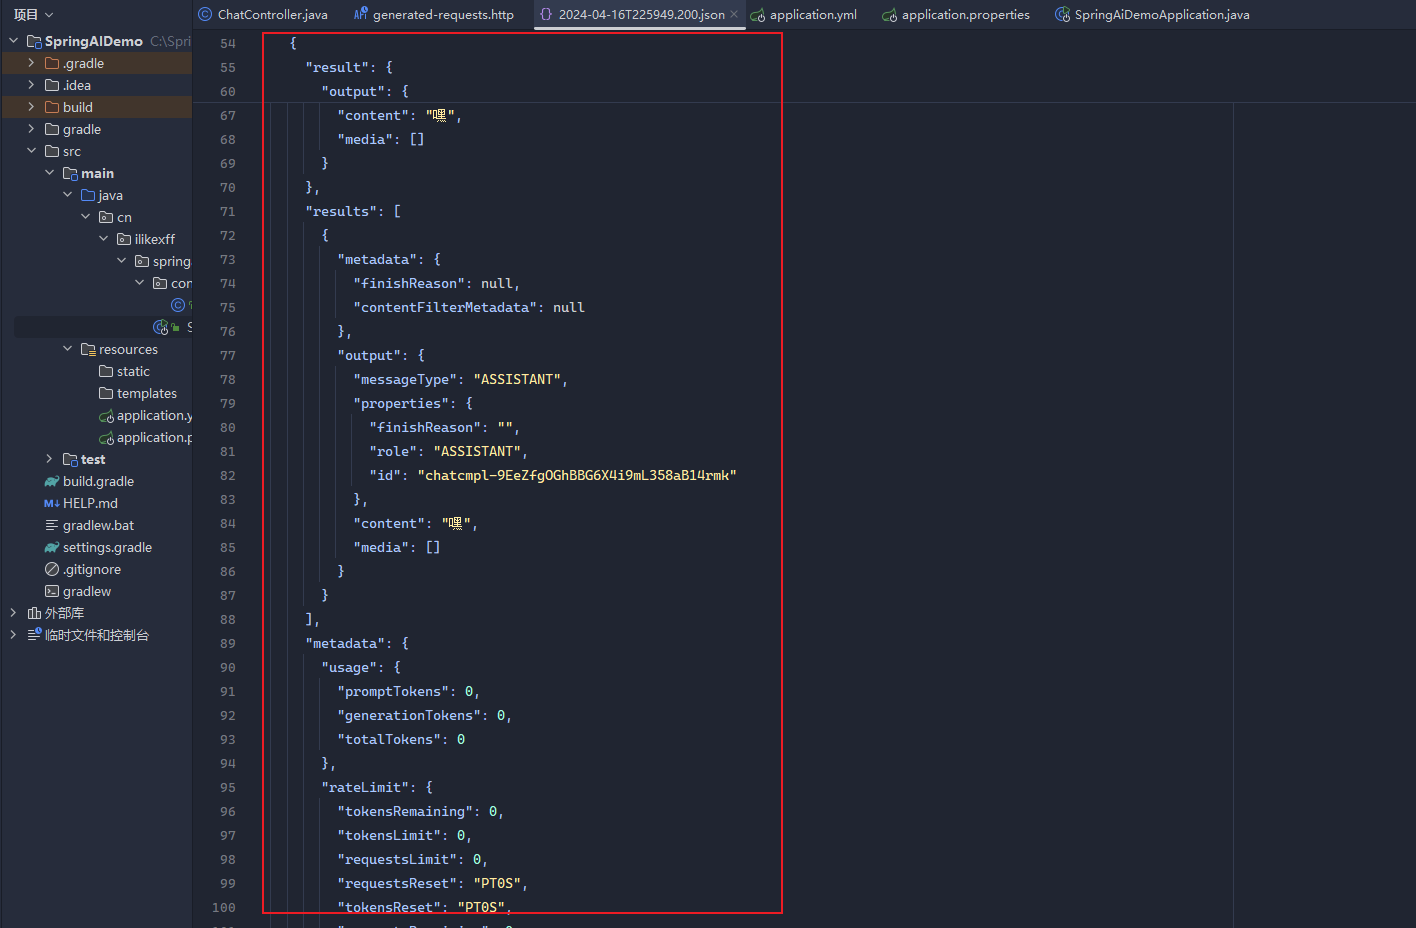Switch to application.properties tab

[956, 15]
